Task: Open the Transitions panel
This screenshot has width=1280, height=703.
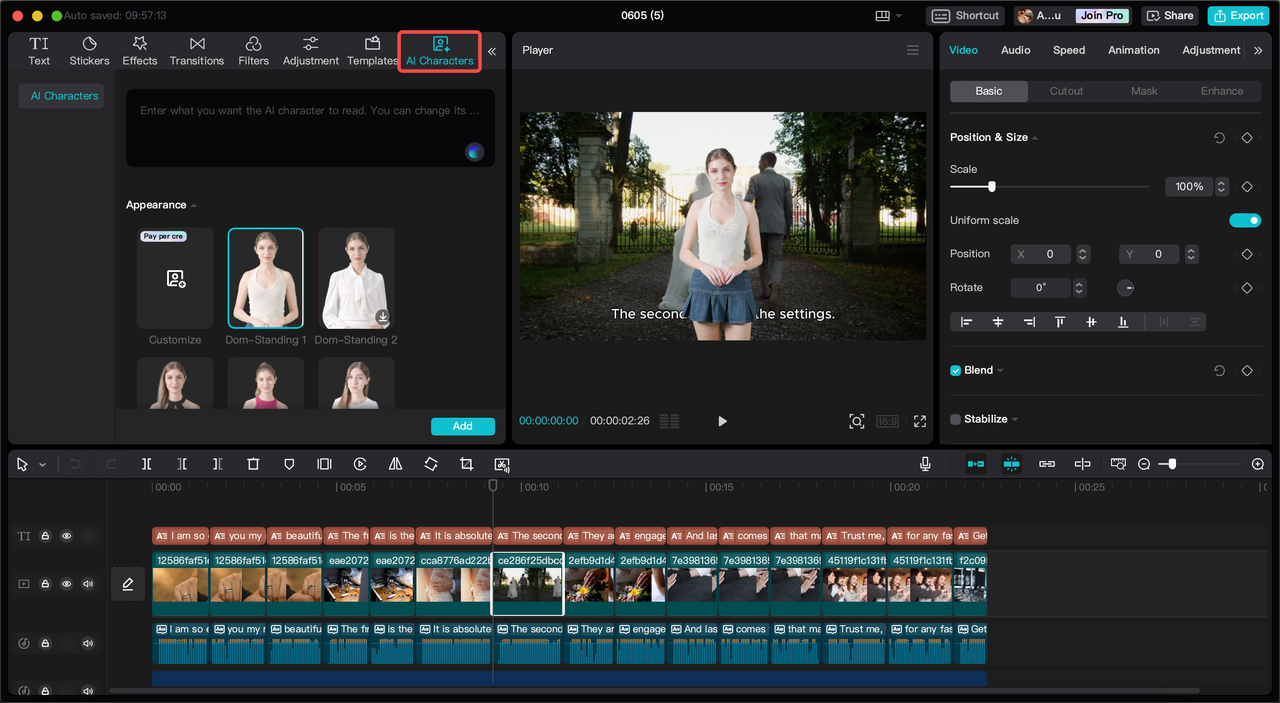Action: click(x=197, y=50)
